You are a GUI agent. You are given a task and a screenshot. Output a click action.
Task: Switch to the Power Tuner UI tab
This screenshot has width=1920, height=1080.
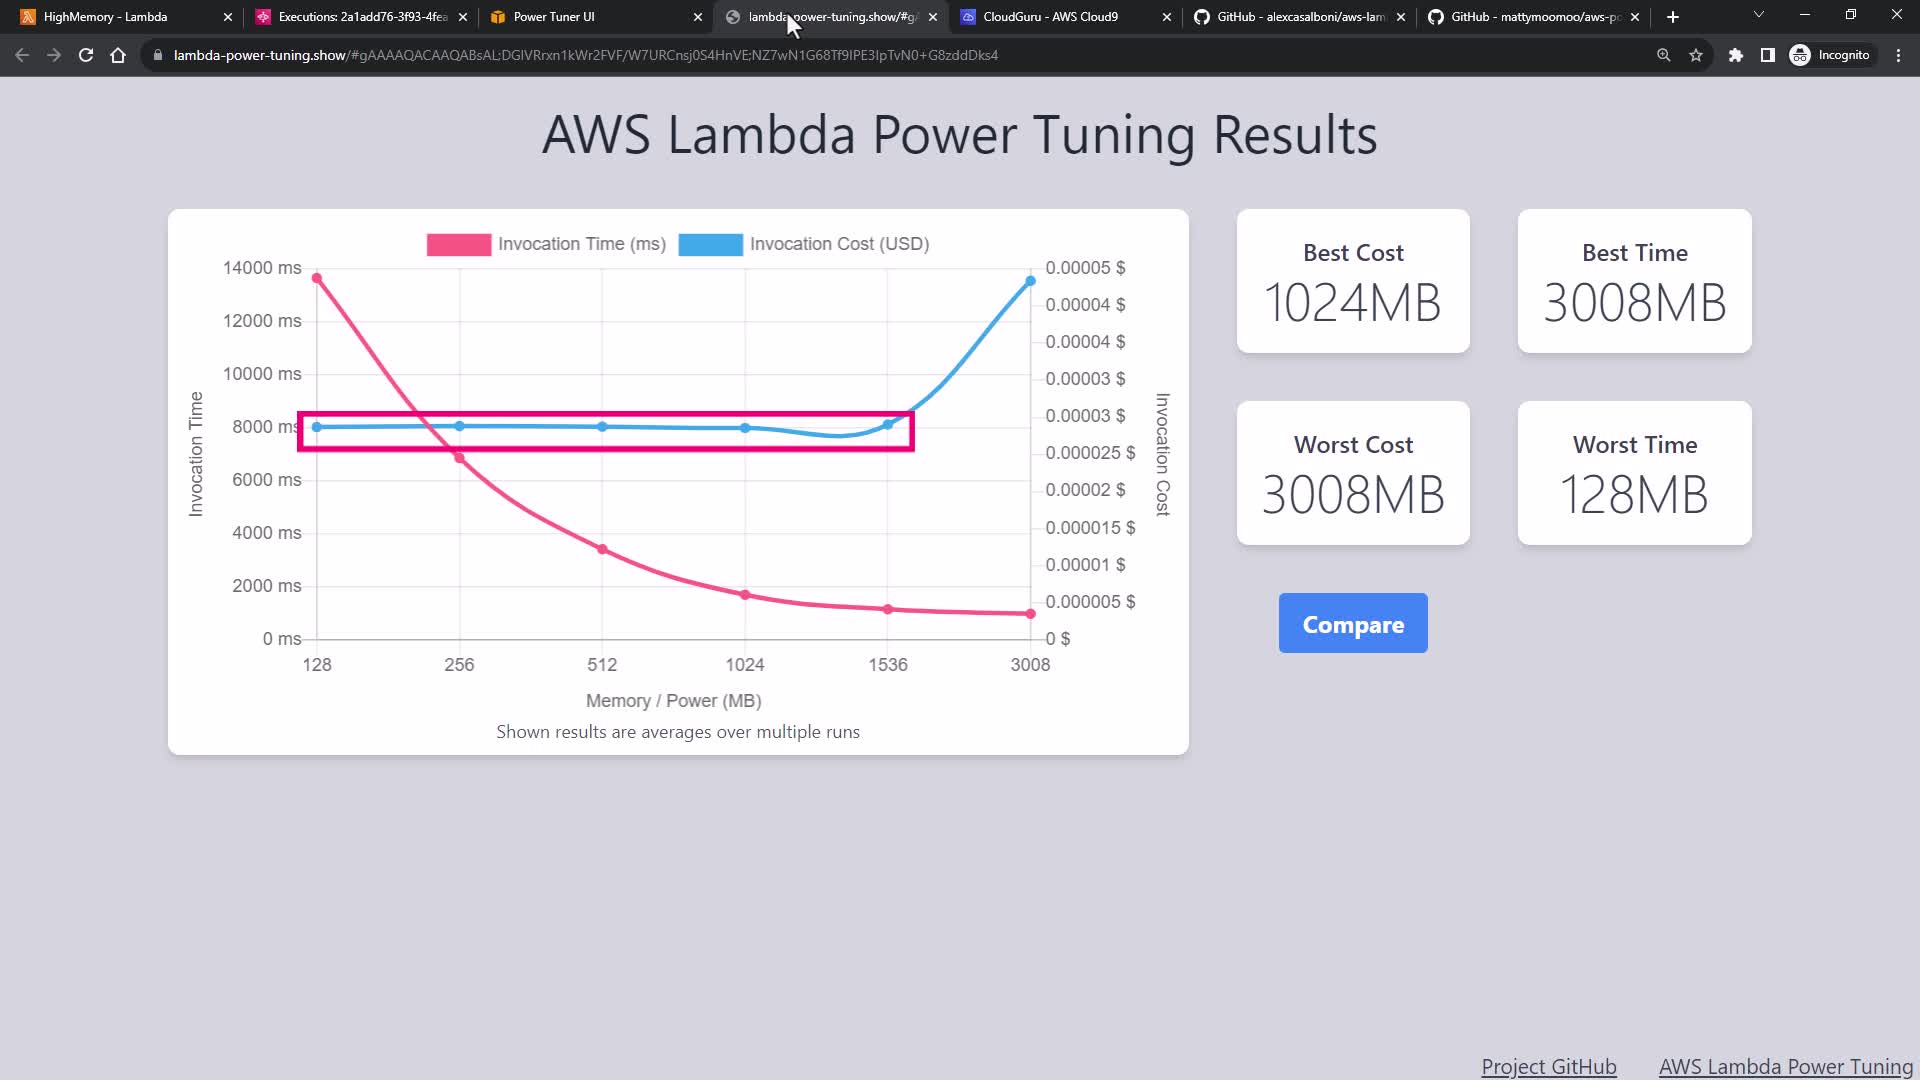click(x=554, y=17)
